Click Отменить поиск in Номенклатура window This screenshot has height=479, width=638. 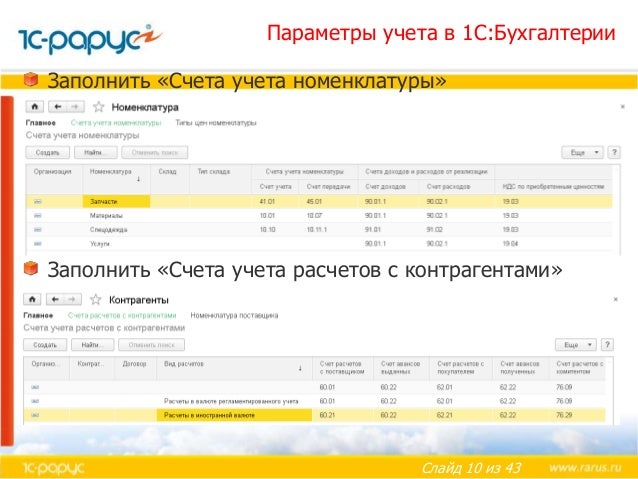pos(155,153)
